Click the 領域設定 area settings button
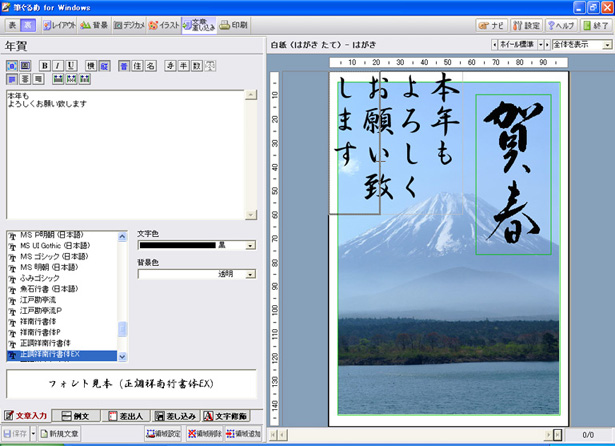This screenshot has width=615, height=446. pyautogui.click(x=163, y=435)
